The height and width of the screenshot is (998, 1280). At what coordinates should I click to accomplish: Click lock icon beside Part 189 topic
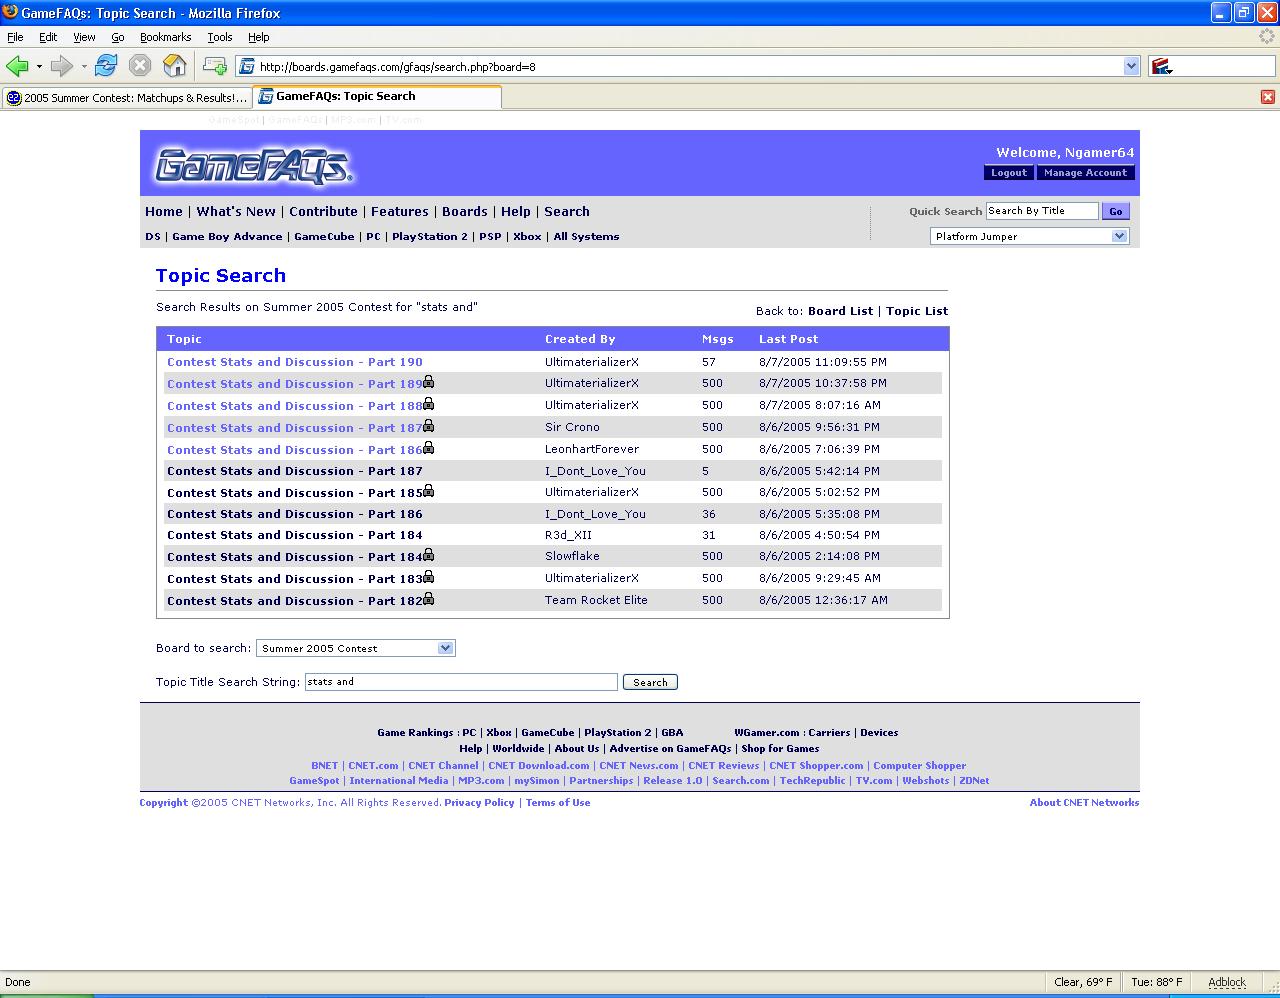428,382
